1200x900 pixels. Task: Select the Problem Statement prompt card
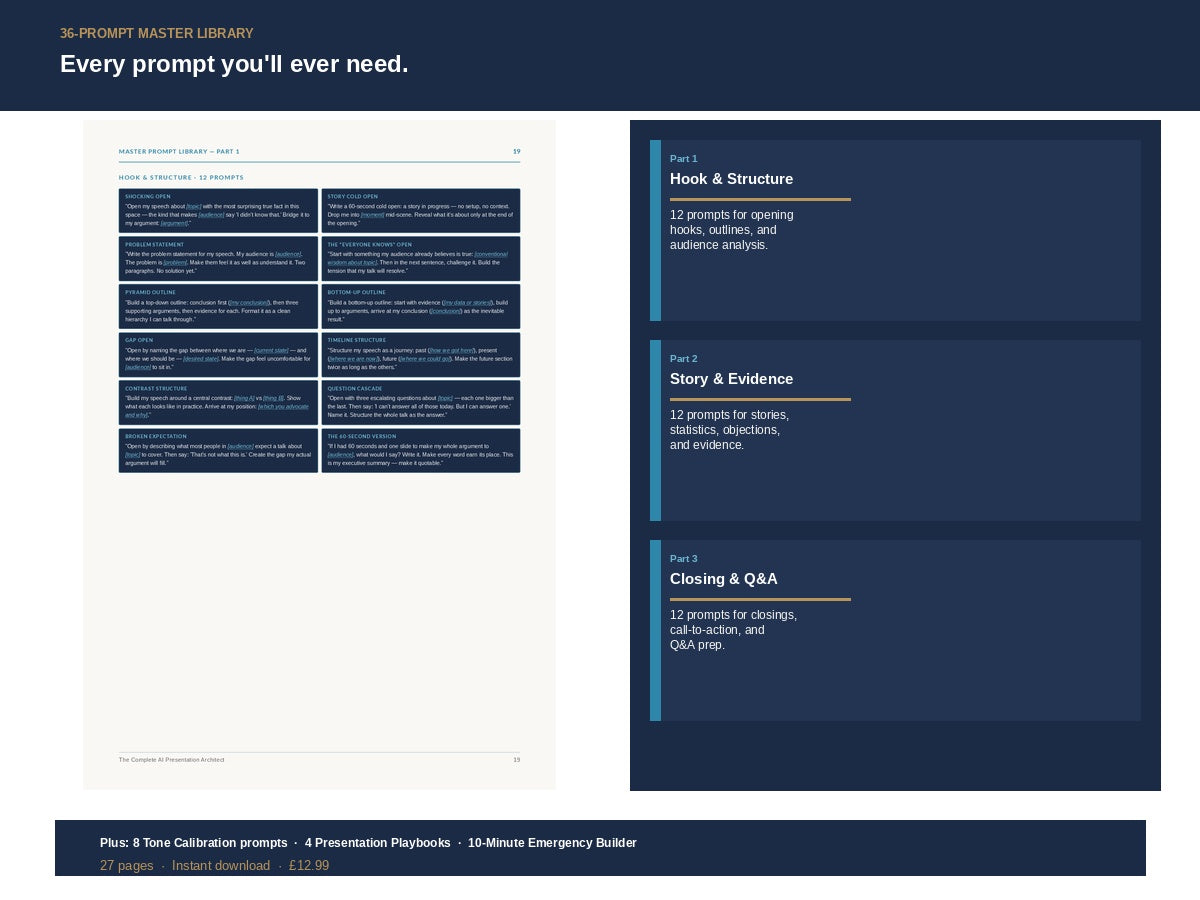click(218, 258)
